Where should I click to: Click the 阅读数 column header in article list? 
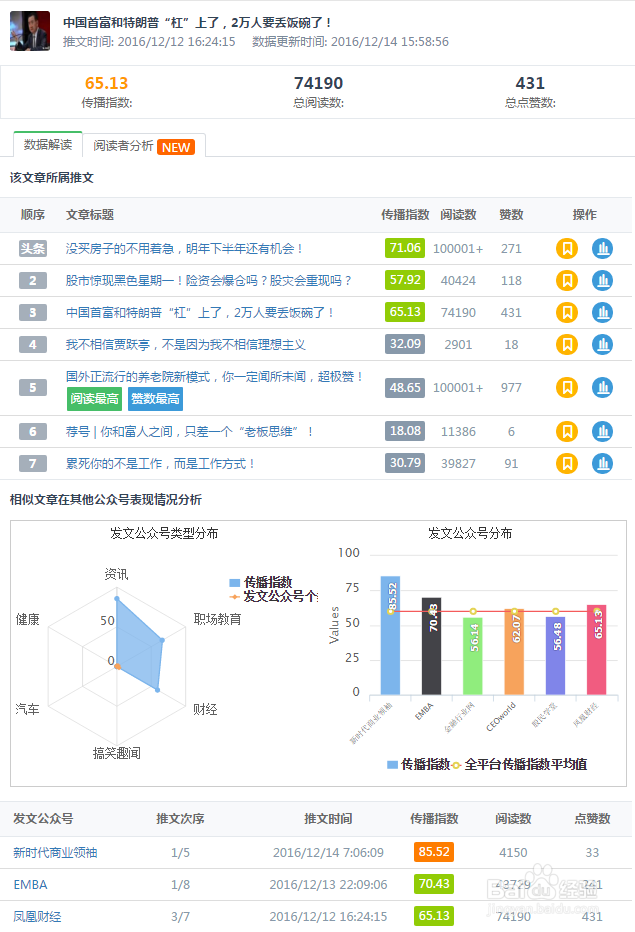(458, 215)
